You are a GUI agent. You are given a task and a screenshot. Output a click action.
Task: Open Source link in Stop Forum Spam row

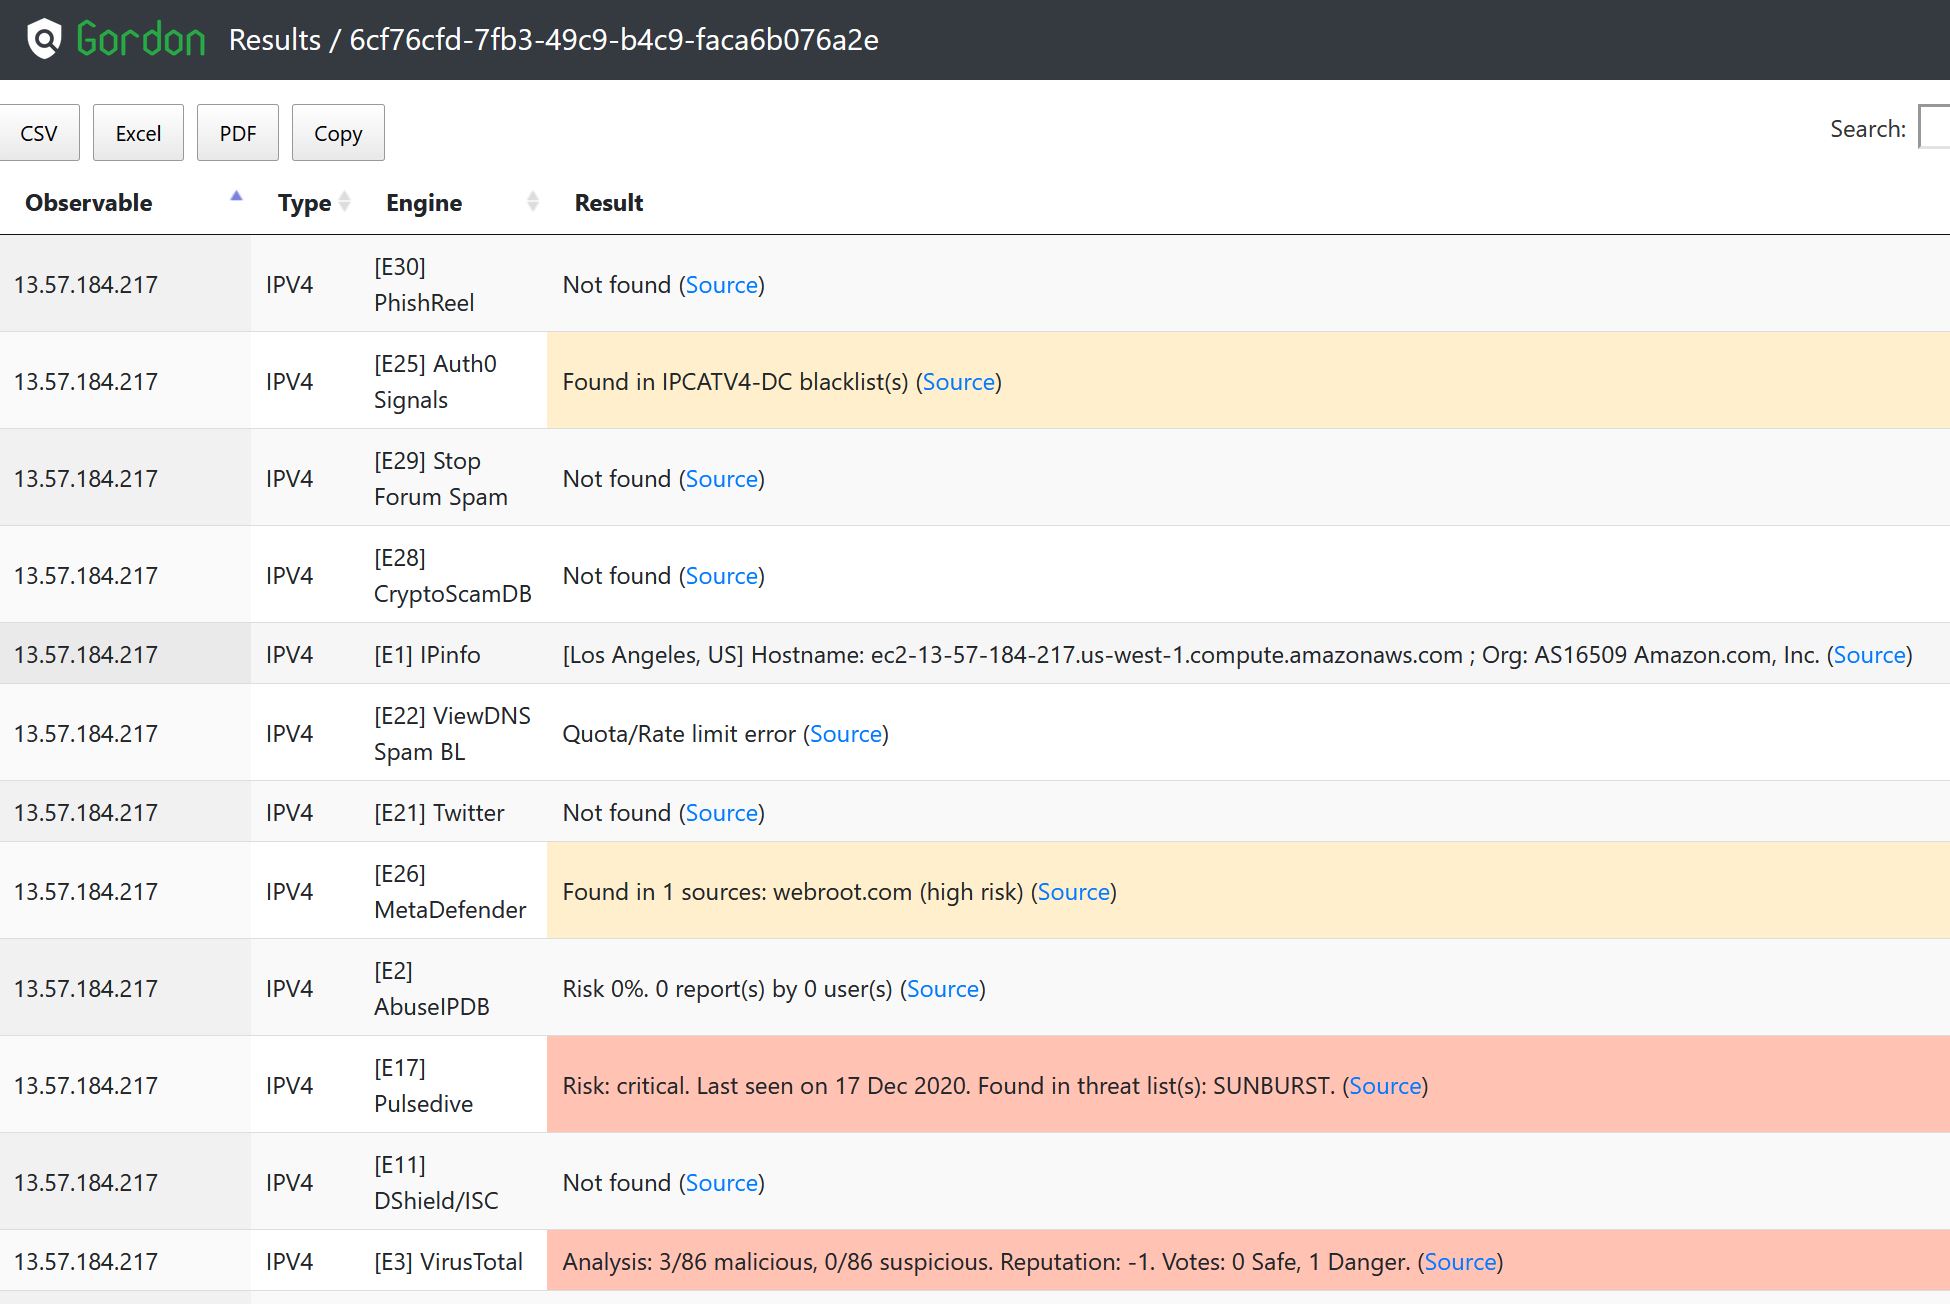pos(722,479)
